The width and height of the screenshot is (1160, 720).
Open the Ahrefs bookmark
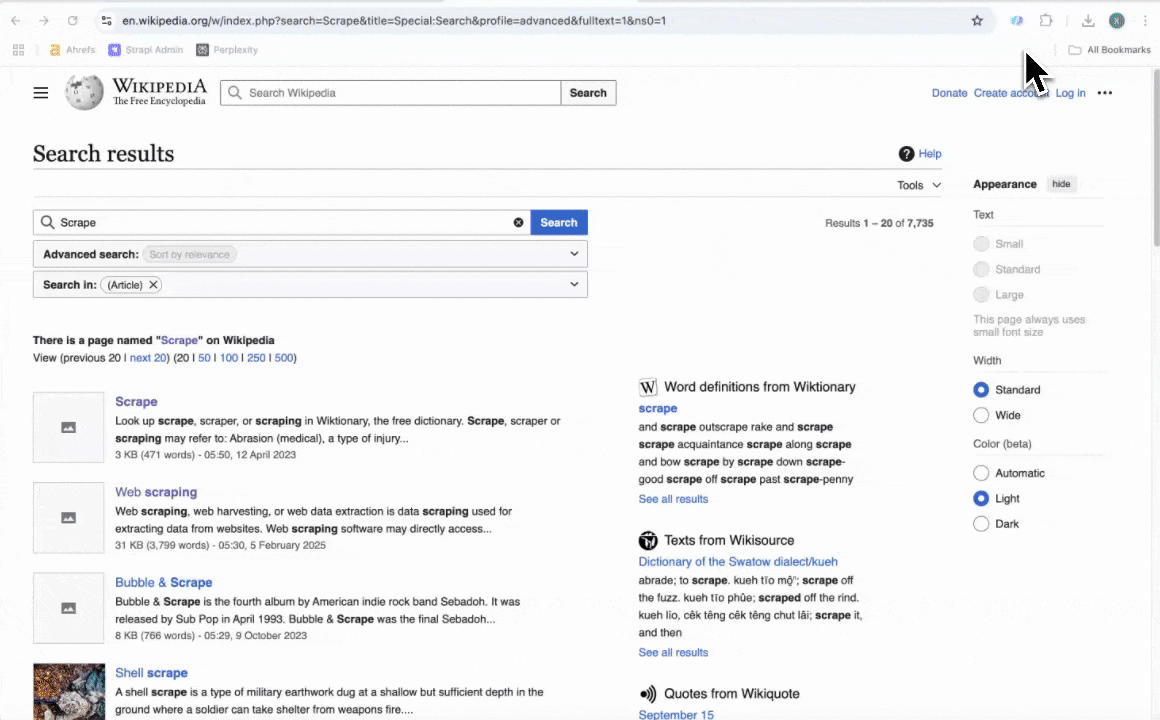click(72, 50)
